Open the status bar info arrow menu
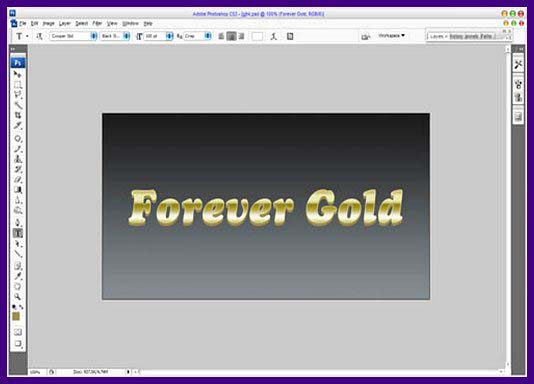Image resolution: width=534 pixels, height=384 pixels. pos(128,372)
